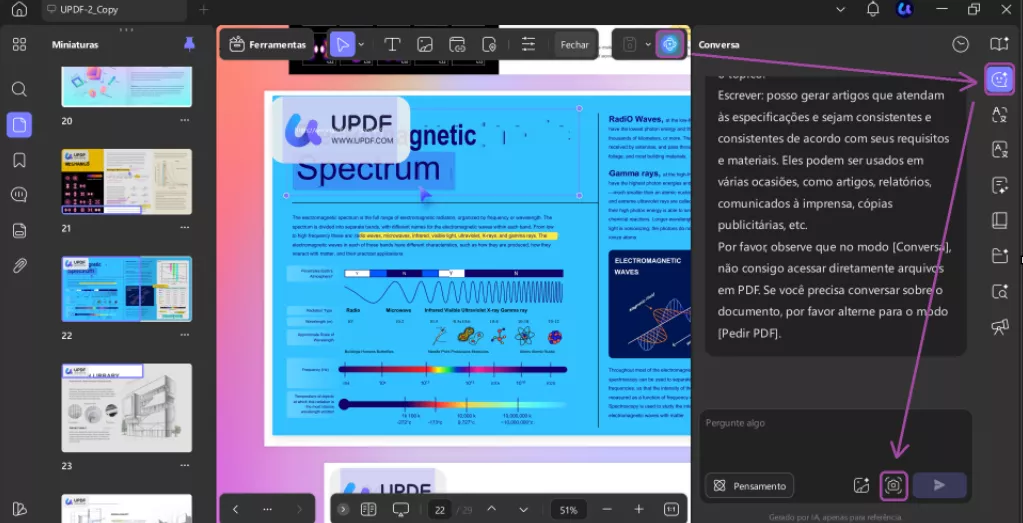Click the page number field showing 22
The height and width of the screenshot is (523, 1023).
point(440,510)
